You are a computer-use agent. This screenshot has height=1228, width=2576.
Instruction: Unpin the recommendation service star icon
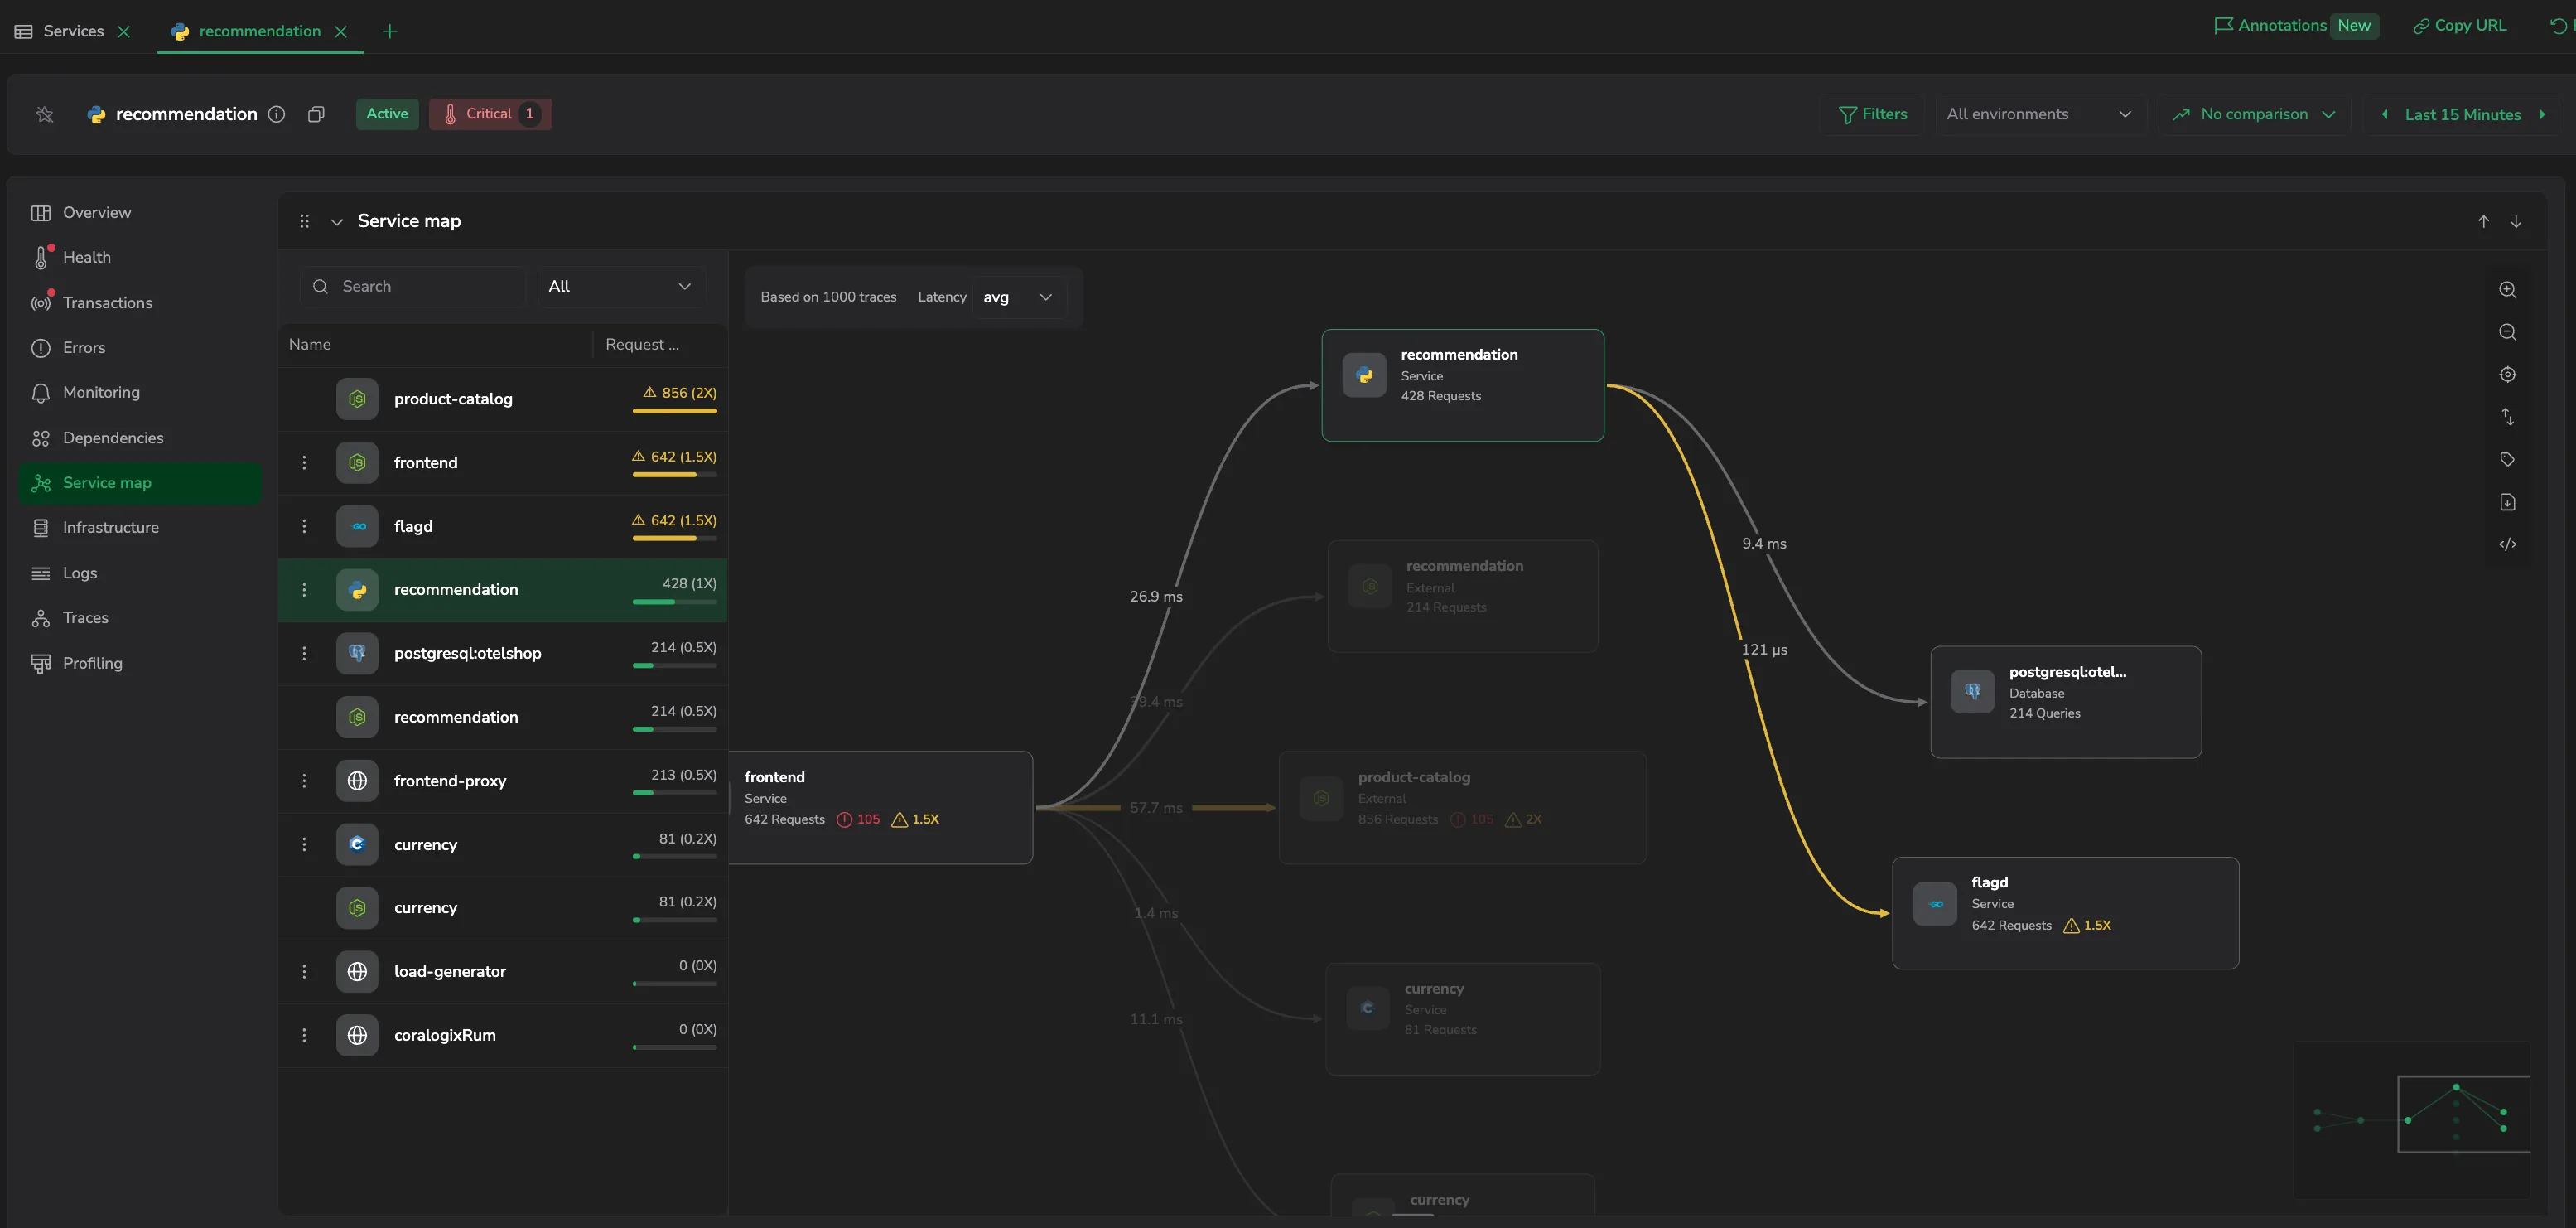pyautogui.click(x=45, y=114)
